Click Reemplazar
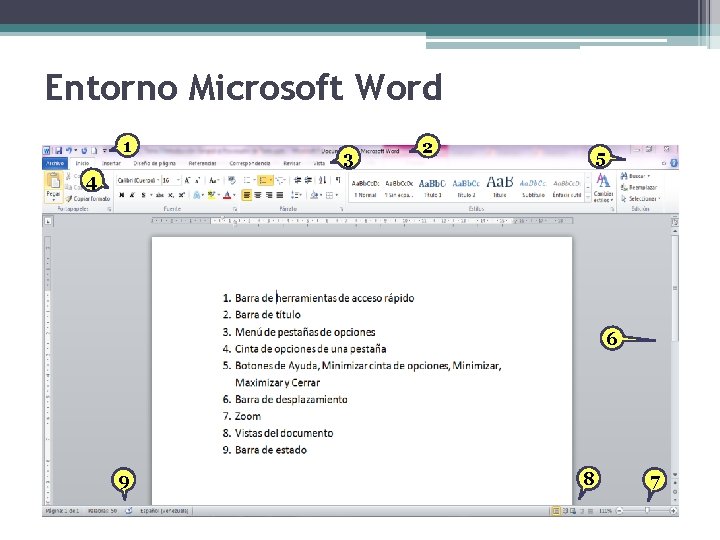The width and height of the screenshot is (720, 540). pos(639,187)
